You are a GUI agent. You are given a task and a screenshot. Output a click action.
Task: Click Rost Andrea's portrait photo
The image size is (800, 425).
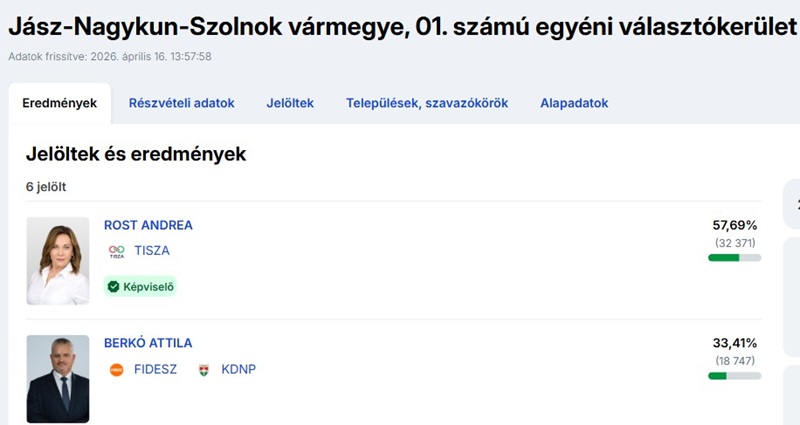tap(58, 261)
